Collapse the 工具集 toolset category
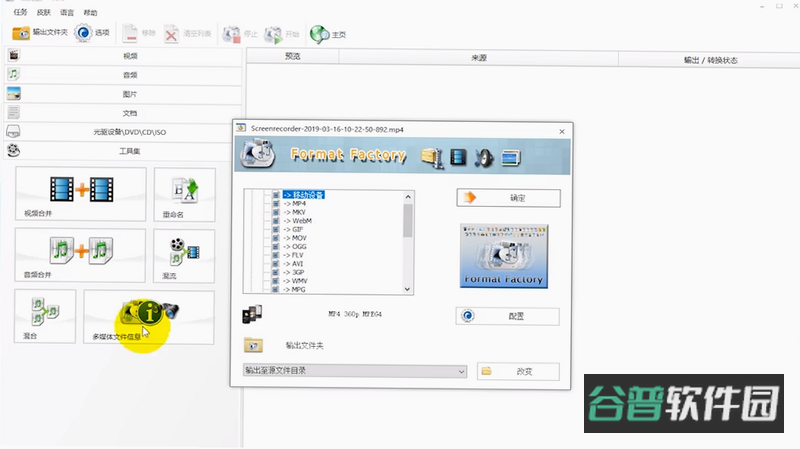 tap(123, 151)
